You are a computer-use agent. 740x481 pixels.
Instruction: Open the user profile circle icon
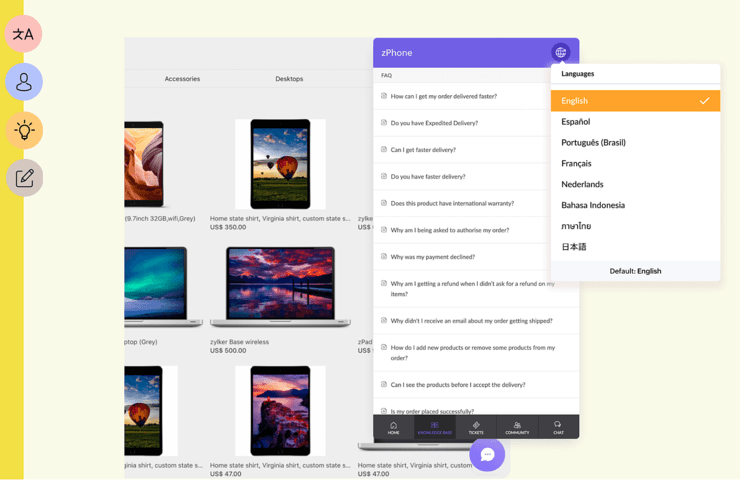(x=24, y=82)
